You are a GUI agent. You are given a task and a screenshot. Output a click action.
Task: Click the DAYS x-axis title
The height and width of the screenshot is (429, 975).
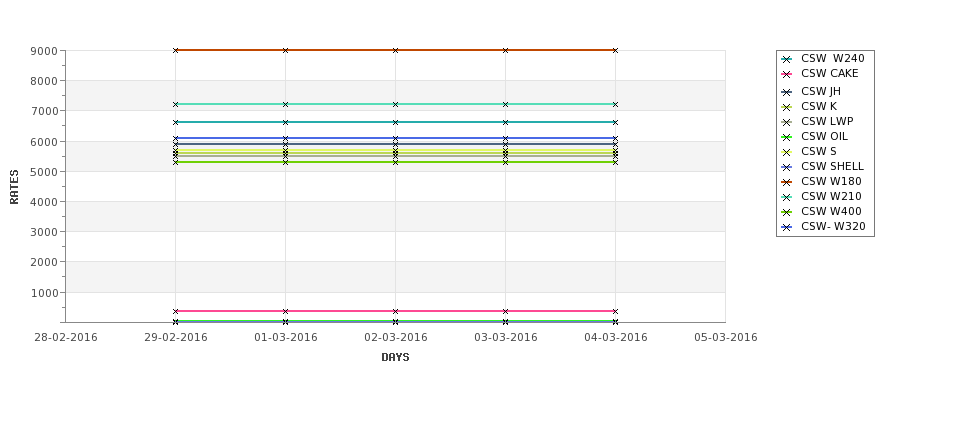click(x=395, y=358)
